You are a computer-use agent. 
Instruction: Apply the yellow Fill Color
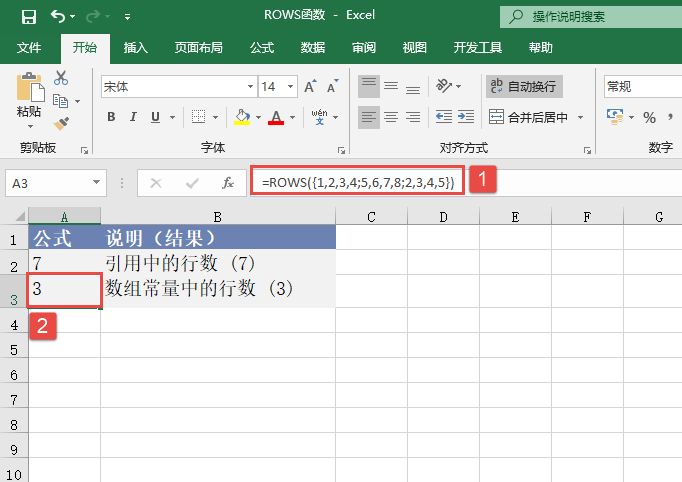[242, 117]
